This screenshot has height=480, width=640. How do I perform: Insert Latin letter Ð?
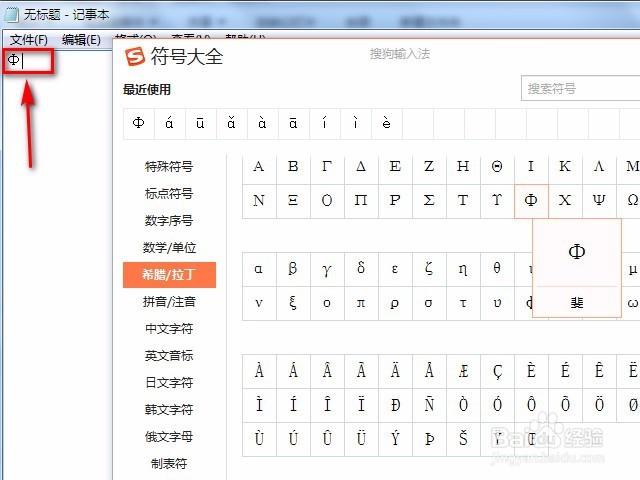(395, 405)
